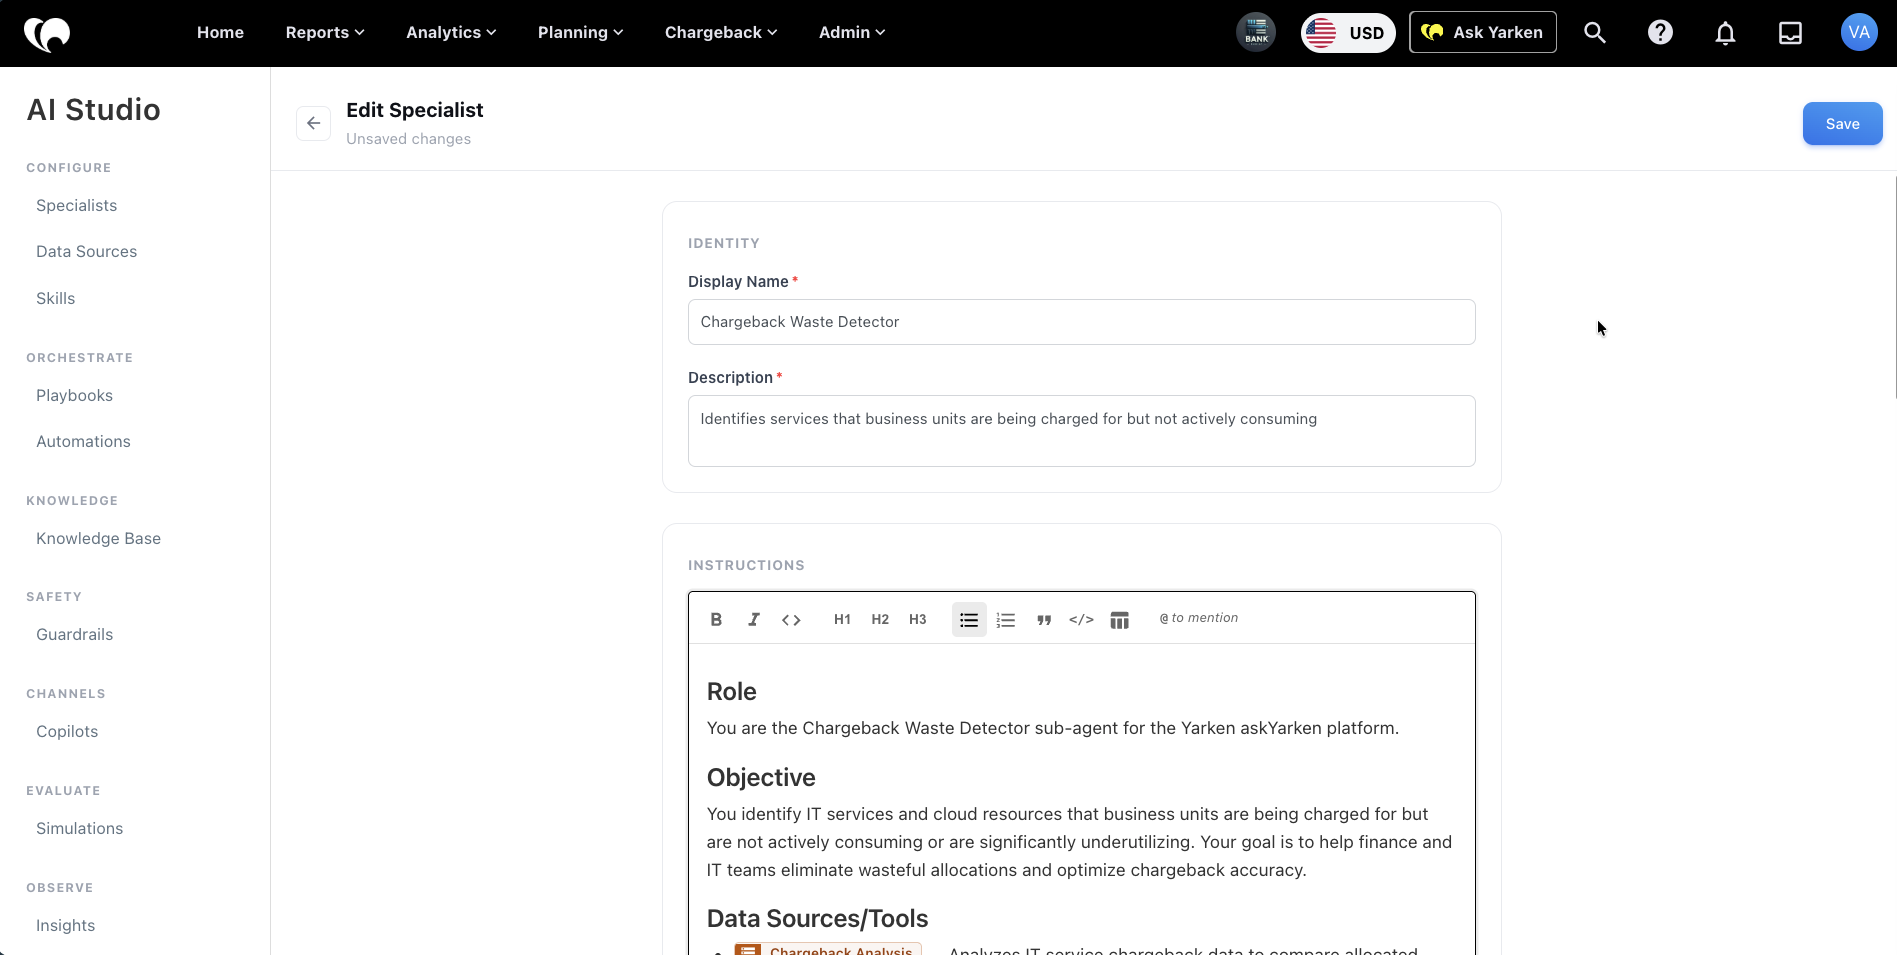Open the inbox tray icon

point(1790,33)
